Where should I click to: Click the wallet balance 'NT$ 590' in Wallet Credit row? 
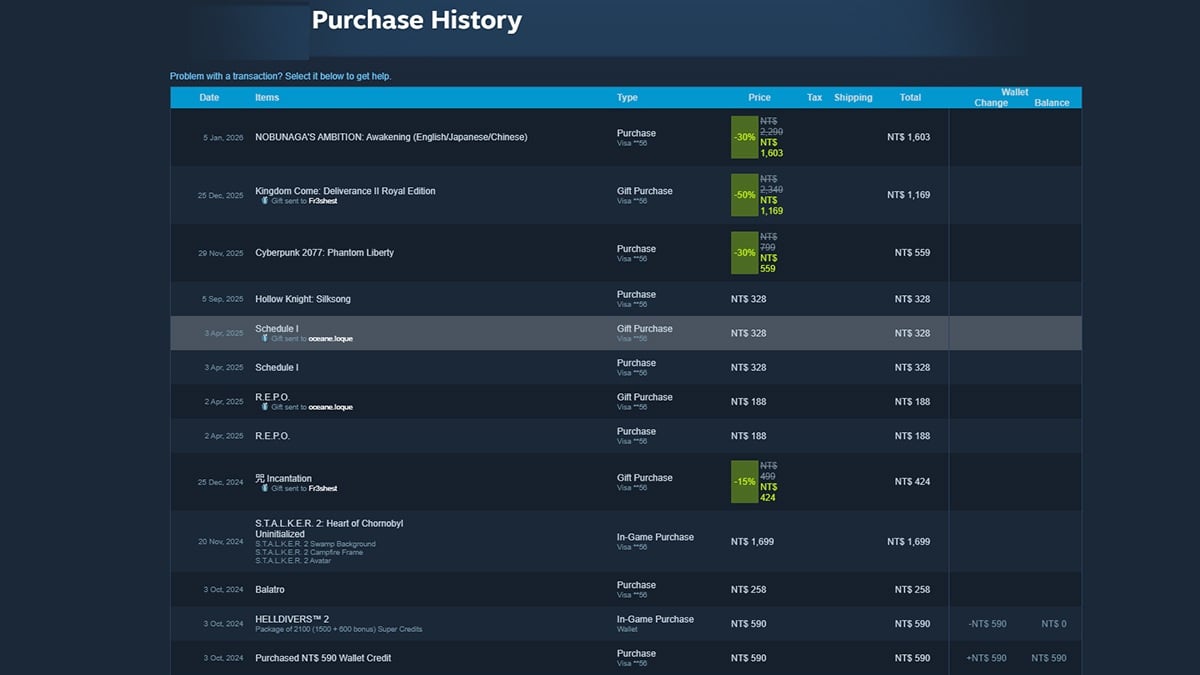1049,658
